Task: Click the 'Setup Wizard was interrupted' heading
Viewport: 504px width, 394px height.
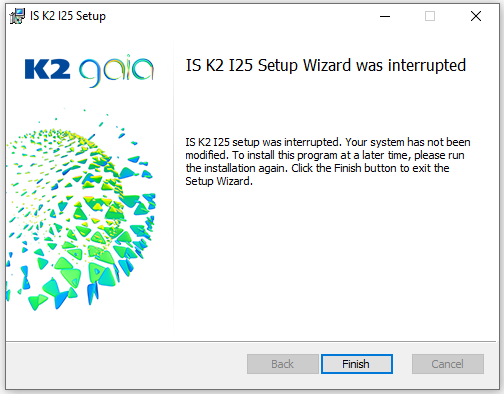Action: pyautogui.click(x=326, y=65)
